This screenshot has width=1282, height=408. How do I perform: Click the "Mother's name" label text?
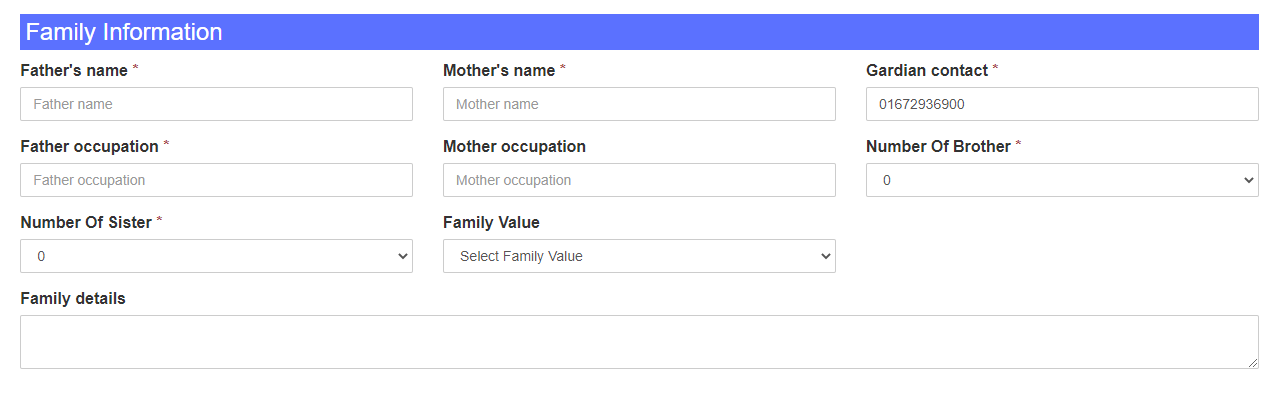499,70
